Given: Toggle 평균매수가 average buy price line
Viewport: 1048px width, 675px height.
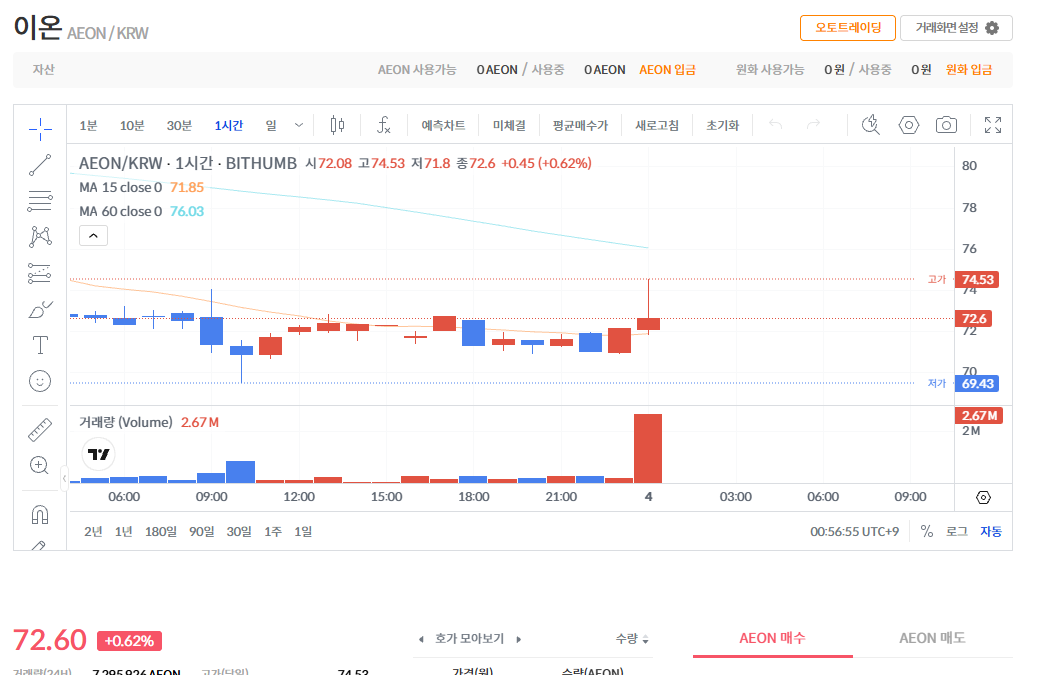Looking at the screenshot, I should tap(580, 125).
